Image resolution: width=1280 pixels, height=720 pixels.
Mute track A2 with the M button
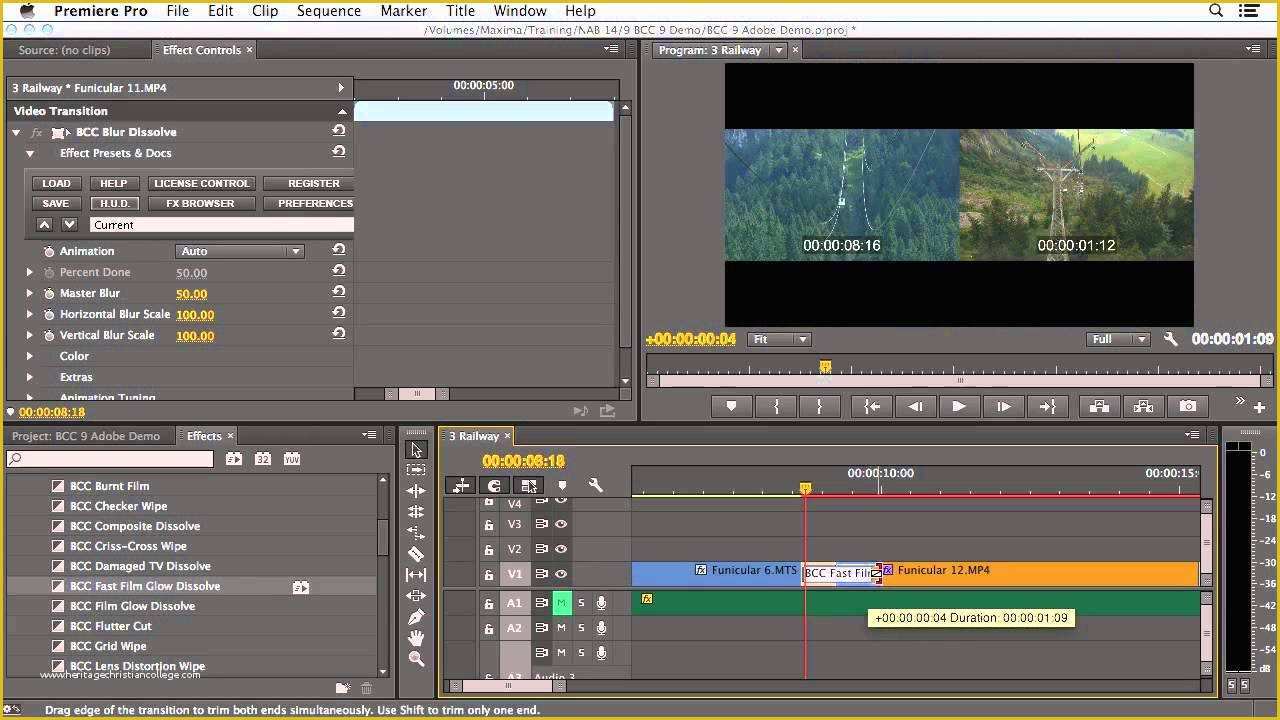click(x=562, y=628)
